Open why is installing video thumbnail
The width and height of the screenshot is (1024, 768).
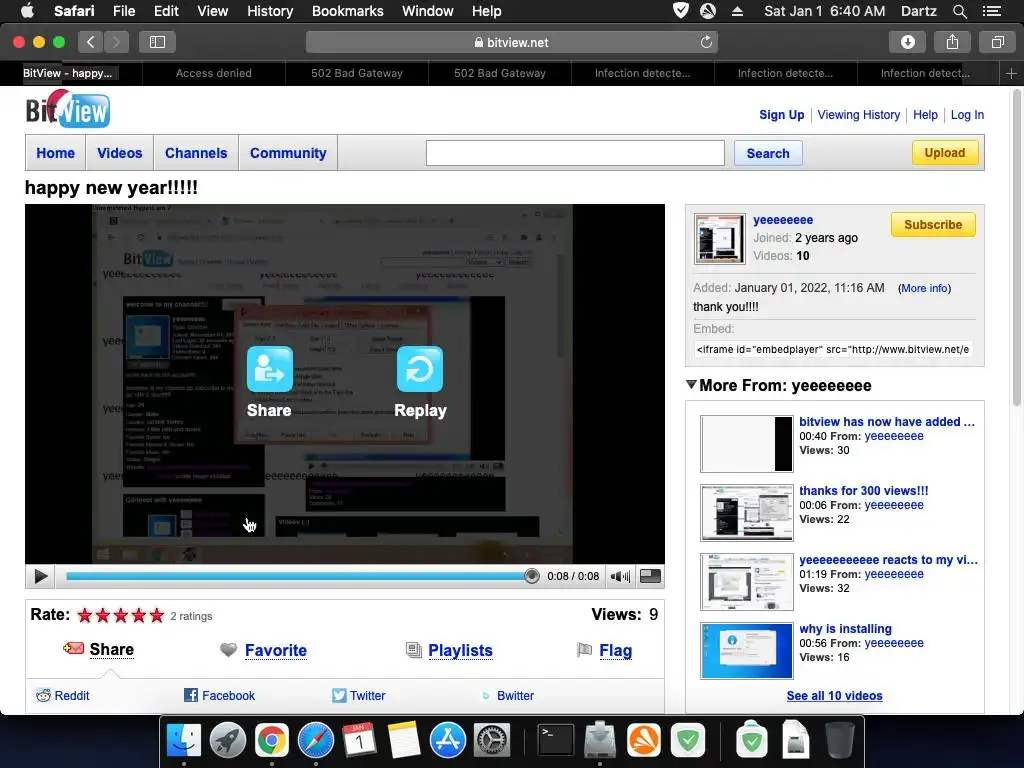(746, 650)
